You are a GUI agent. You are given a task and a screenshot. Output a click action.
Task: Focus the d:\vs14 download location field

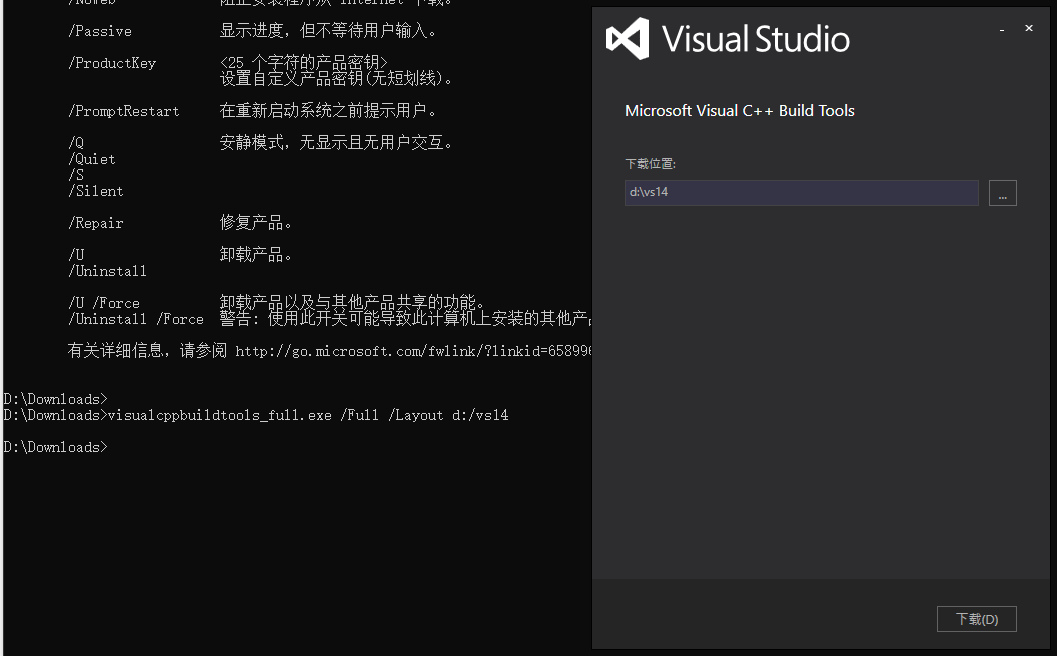click(x=802, y=193)
